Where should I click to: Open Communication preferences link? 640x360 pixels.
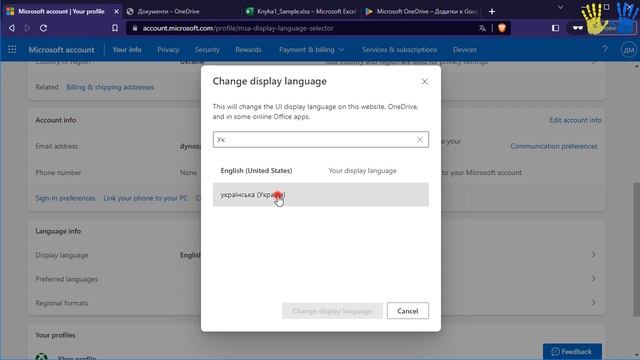554,146
